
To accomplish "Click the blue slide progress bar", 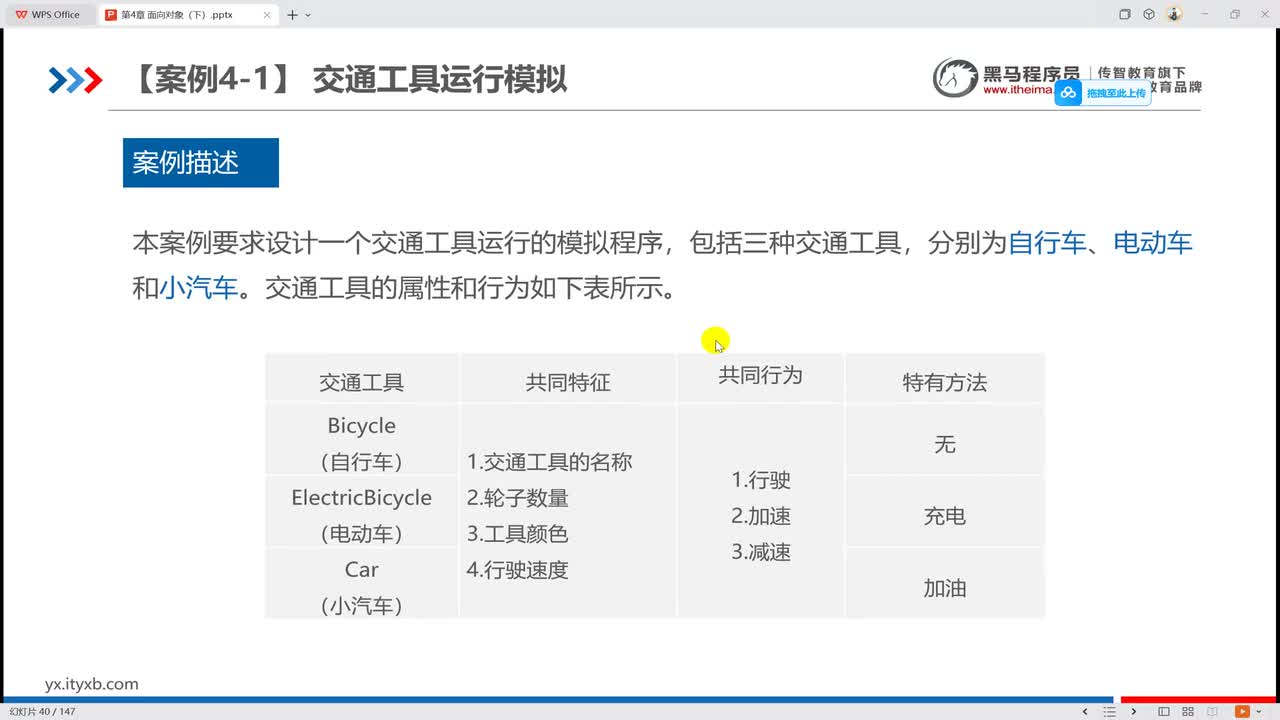I will point(557,699).
